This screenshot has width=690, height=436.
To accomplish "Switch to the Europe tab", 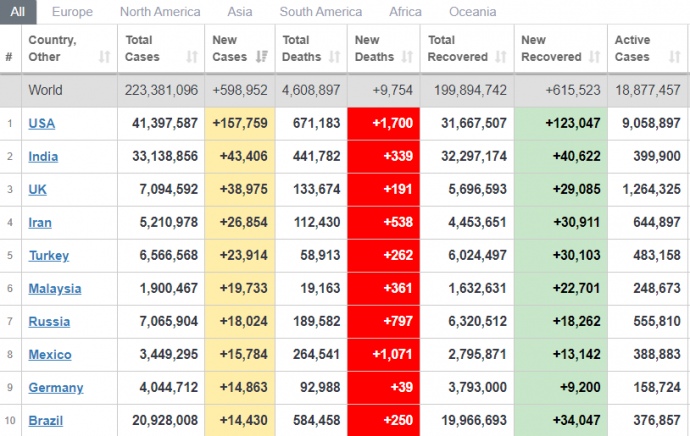I will (72, 12).
